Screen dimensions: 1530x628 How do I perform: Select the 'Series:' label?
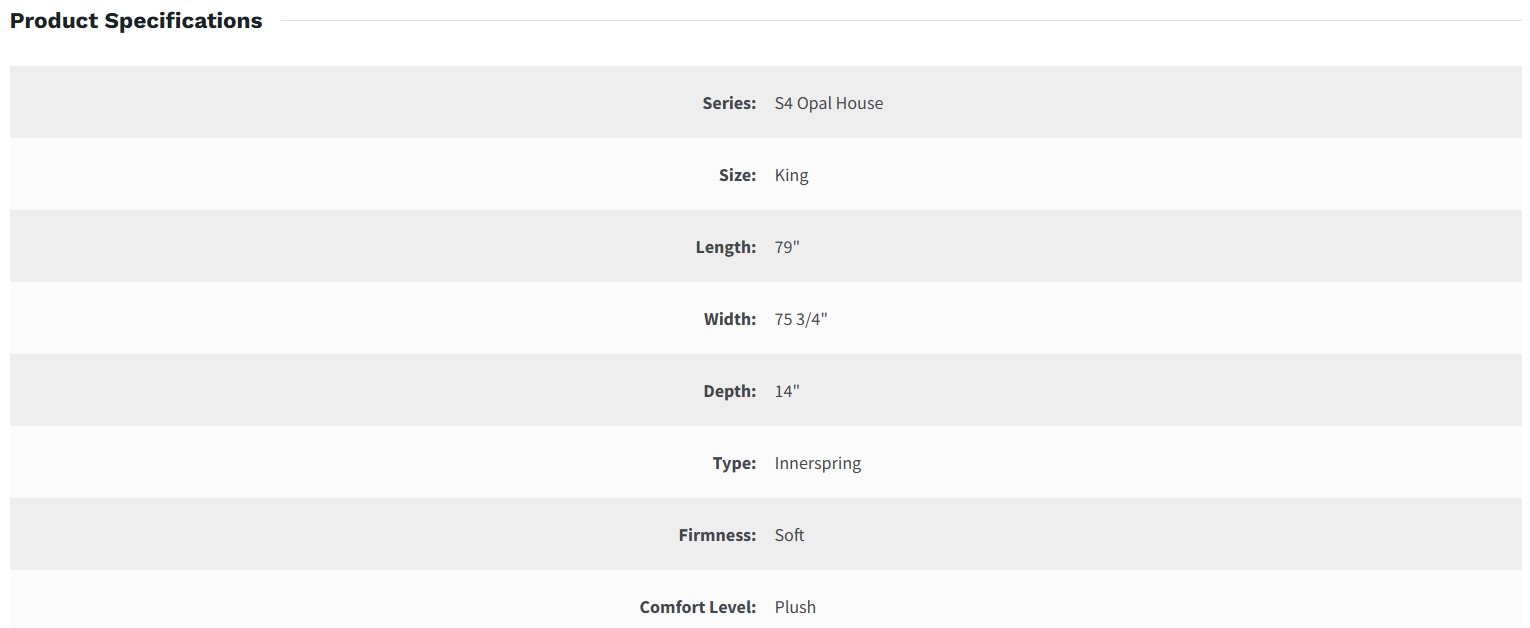[x=729, y=103]
